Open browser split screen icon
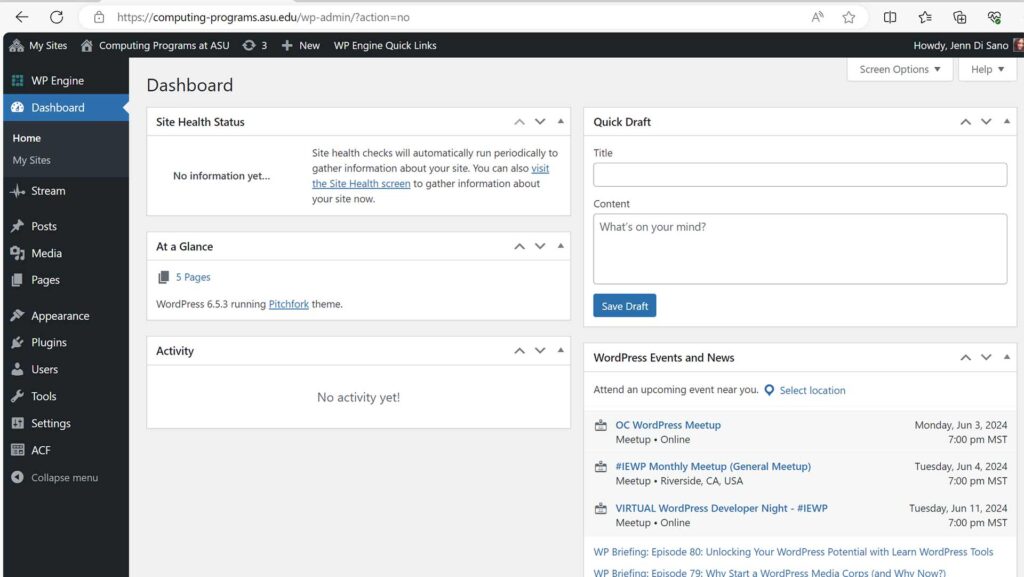Screen dimensions: 1024x577 point(889,18)
